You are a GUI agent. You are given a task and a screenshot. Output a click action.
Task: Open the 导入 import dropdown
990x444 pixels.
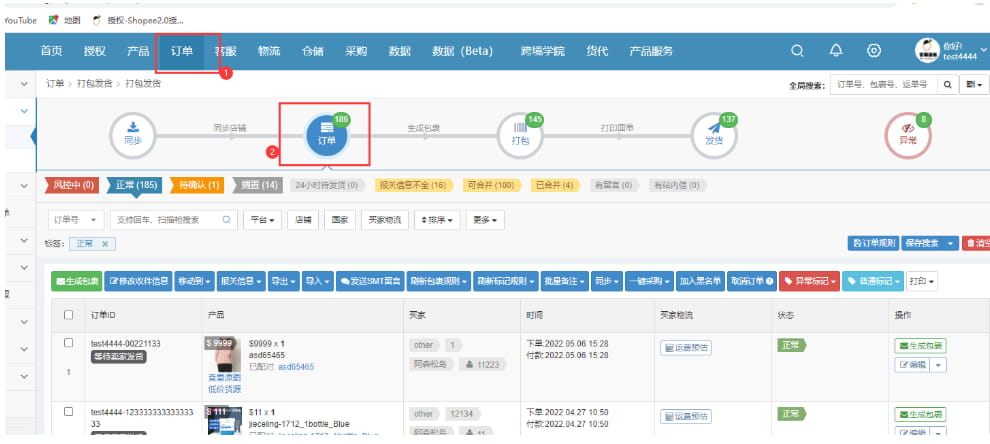318,282
